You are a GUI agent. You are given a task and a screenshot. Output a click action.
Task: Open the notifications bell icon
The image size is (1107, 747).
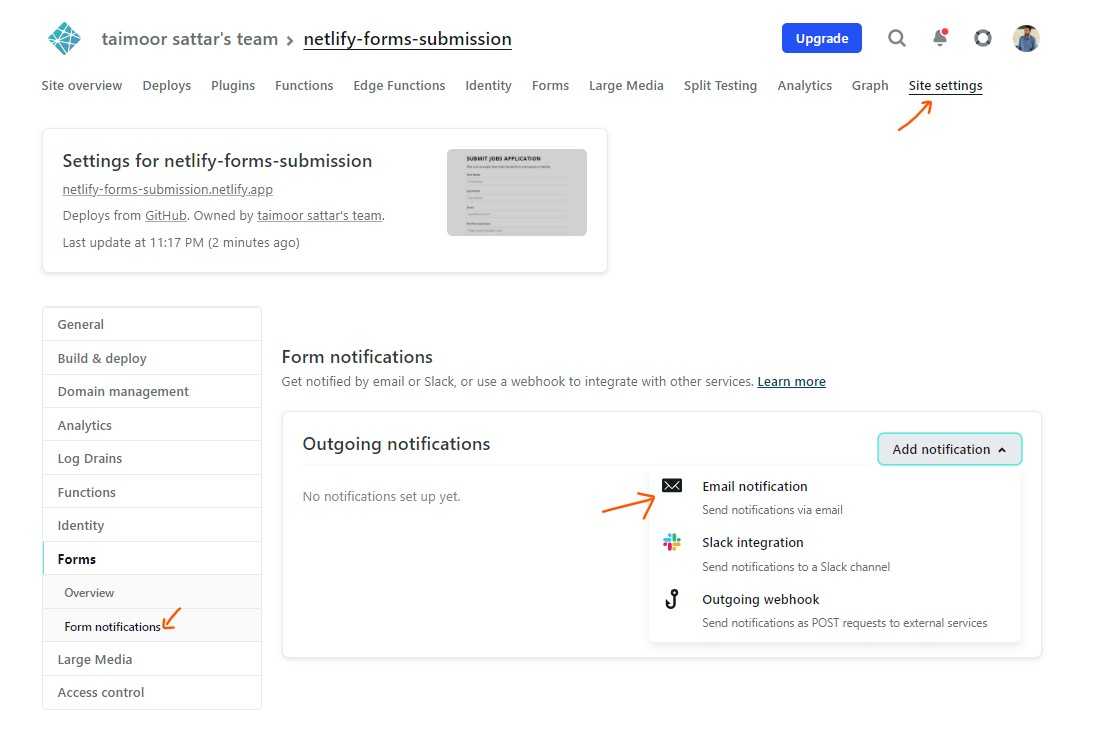[940, 38]
